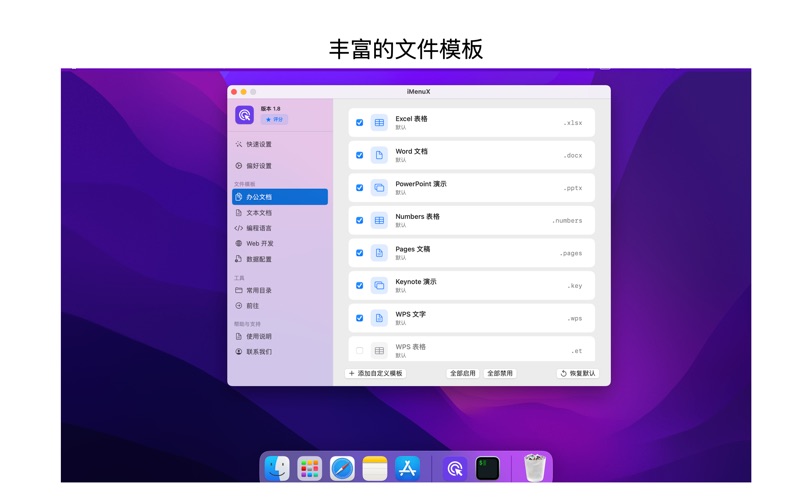
Task: Open Terminal from the Dock
Action: point(487,468)
